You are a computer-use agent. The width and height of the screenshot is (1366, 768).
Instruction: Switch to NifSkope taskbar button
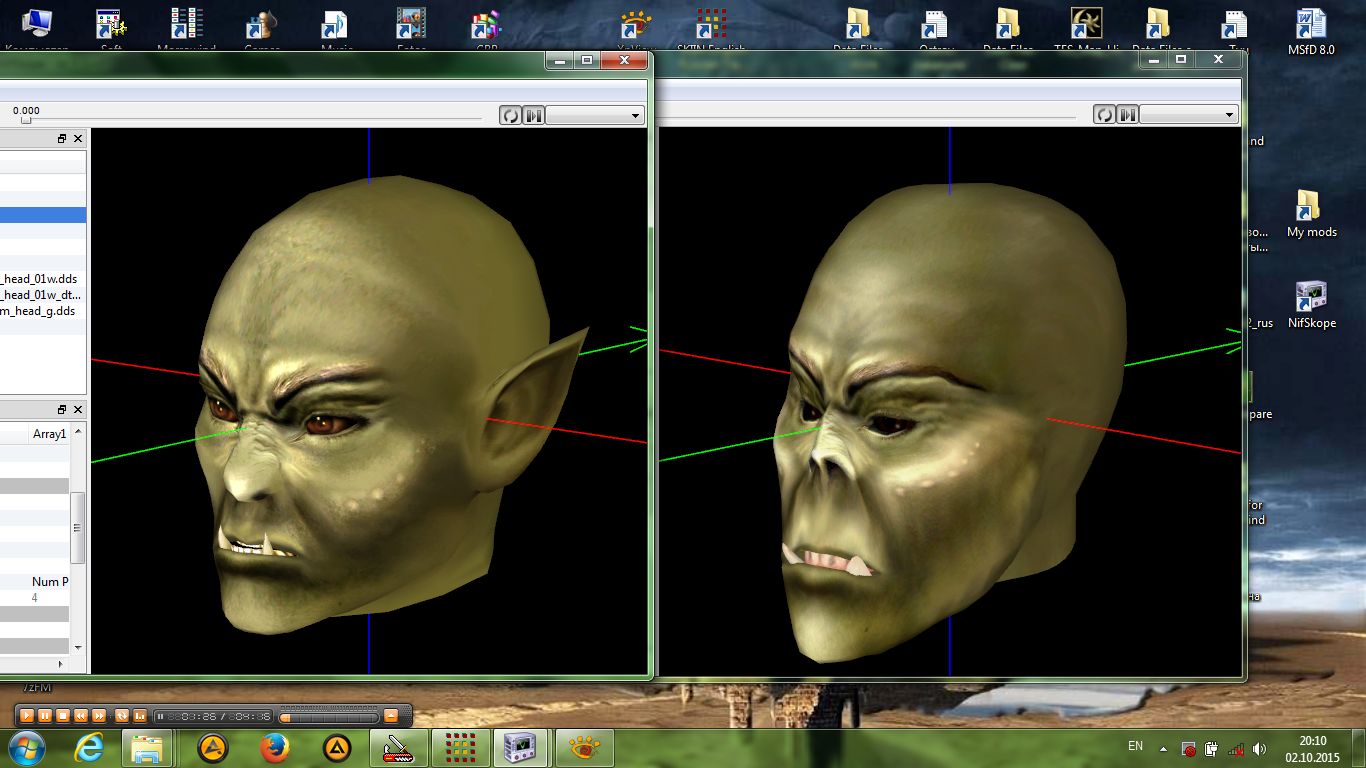click(522, 748)
